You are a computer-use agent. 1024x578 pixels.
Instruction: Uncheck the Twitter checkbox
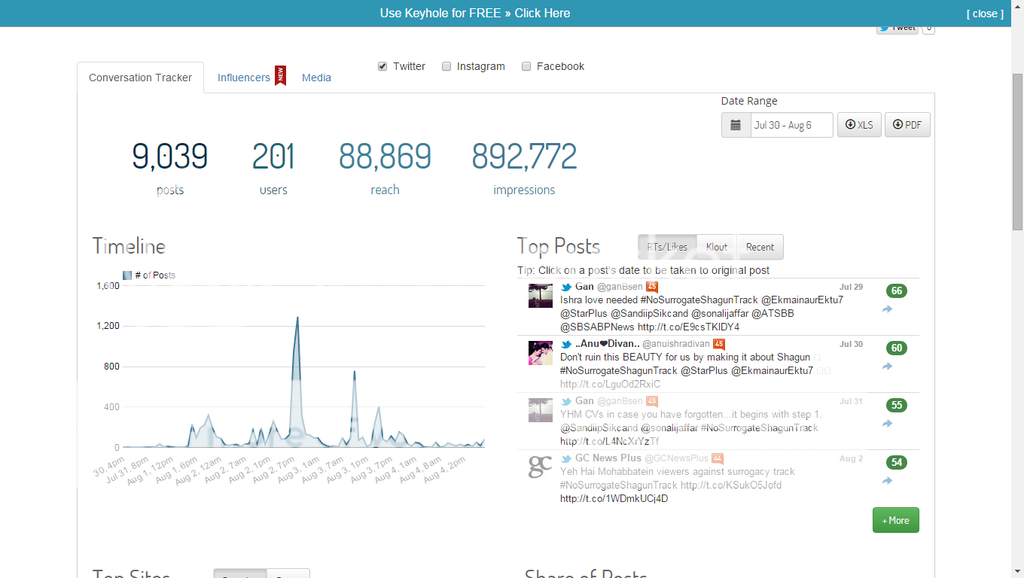coord(382,67)
